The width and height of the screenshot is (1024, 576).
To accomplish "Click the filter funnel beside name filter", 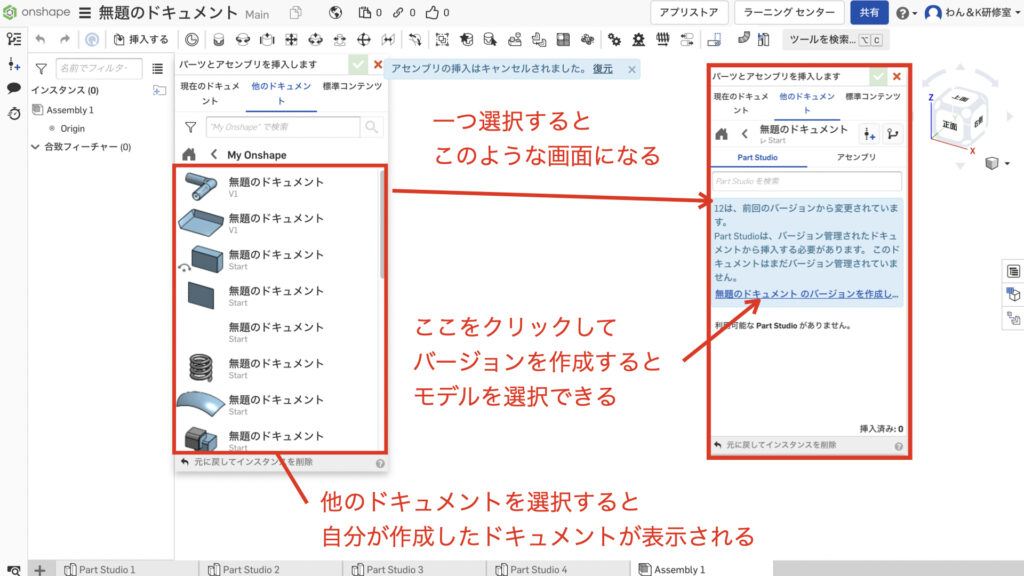I will point(41,68).
